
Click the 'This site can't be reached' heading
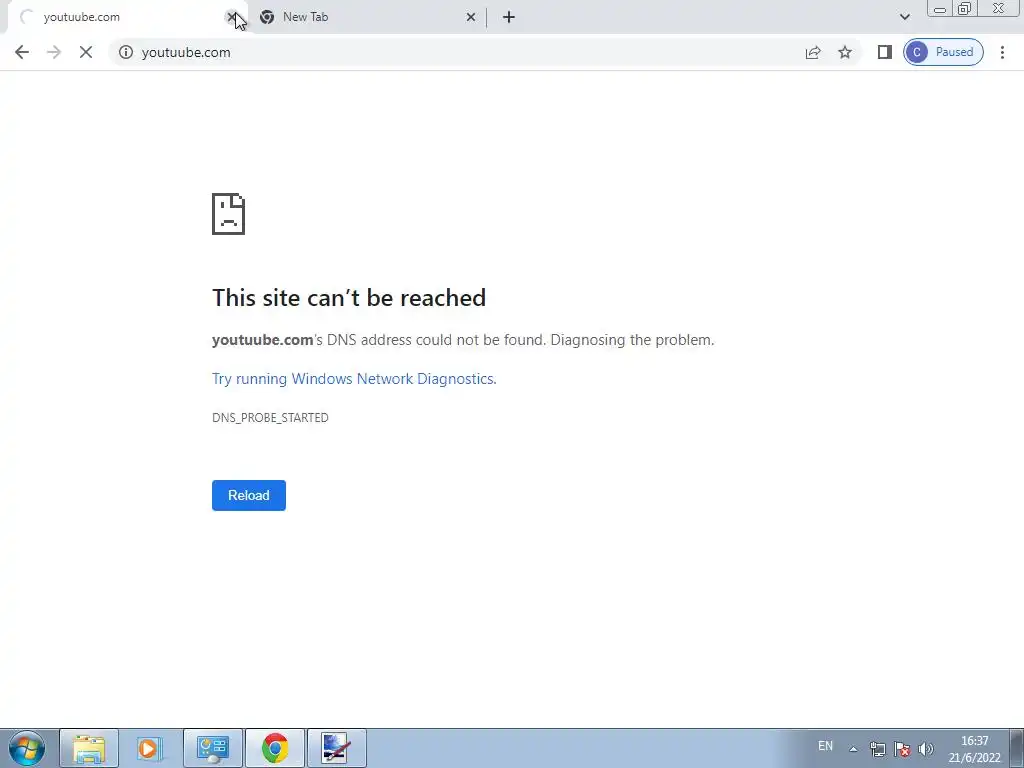(x=349, y=298)
